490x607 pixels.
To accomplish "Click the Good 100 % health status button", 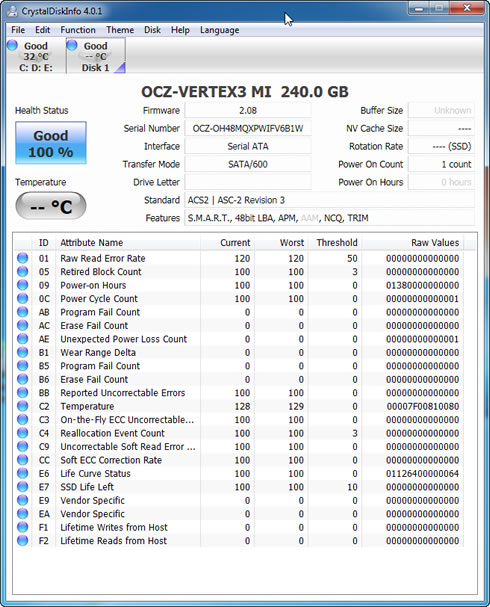I will point(51,143).
